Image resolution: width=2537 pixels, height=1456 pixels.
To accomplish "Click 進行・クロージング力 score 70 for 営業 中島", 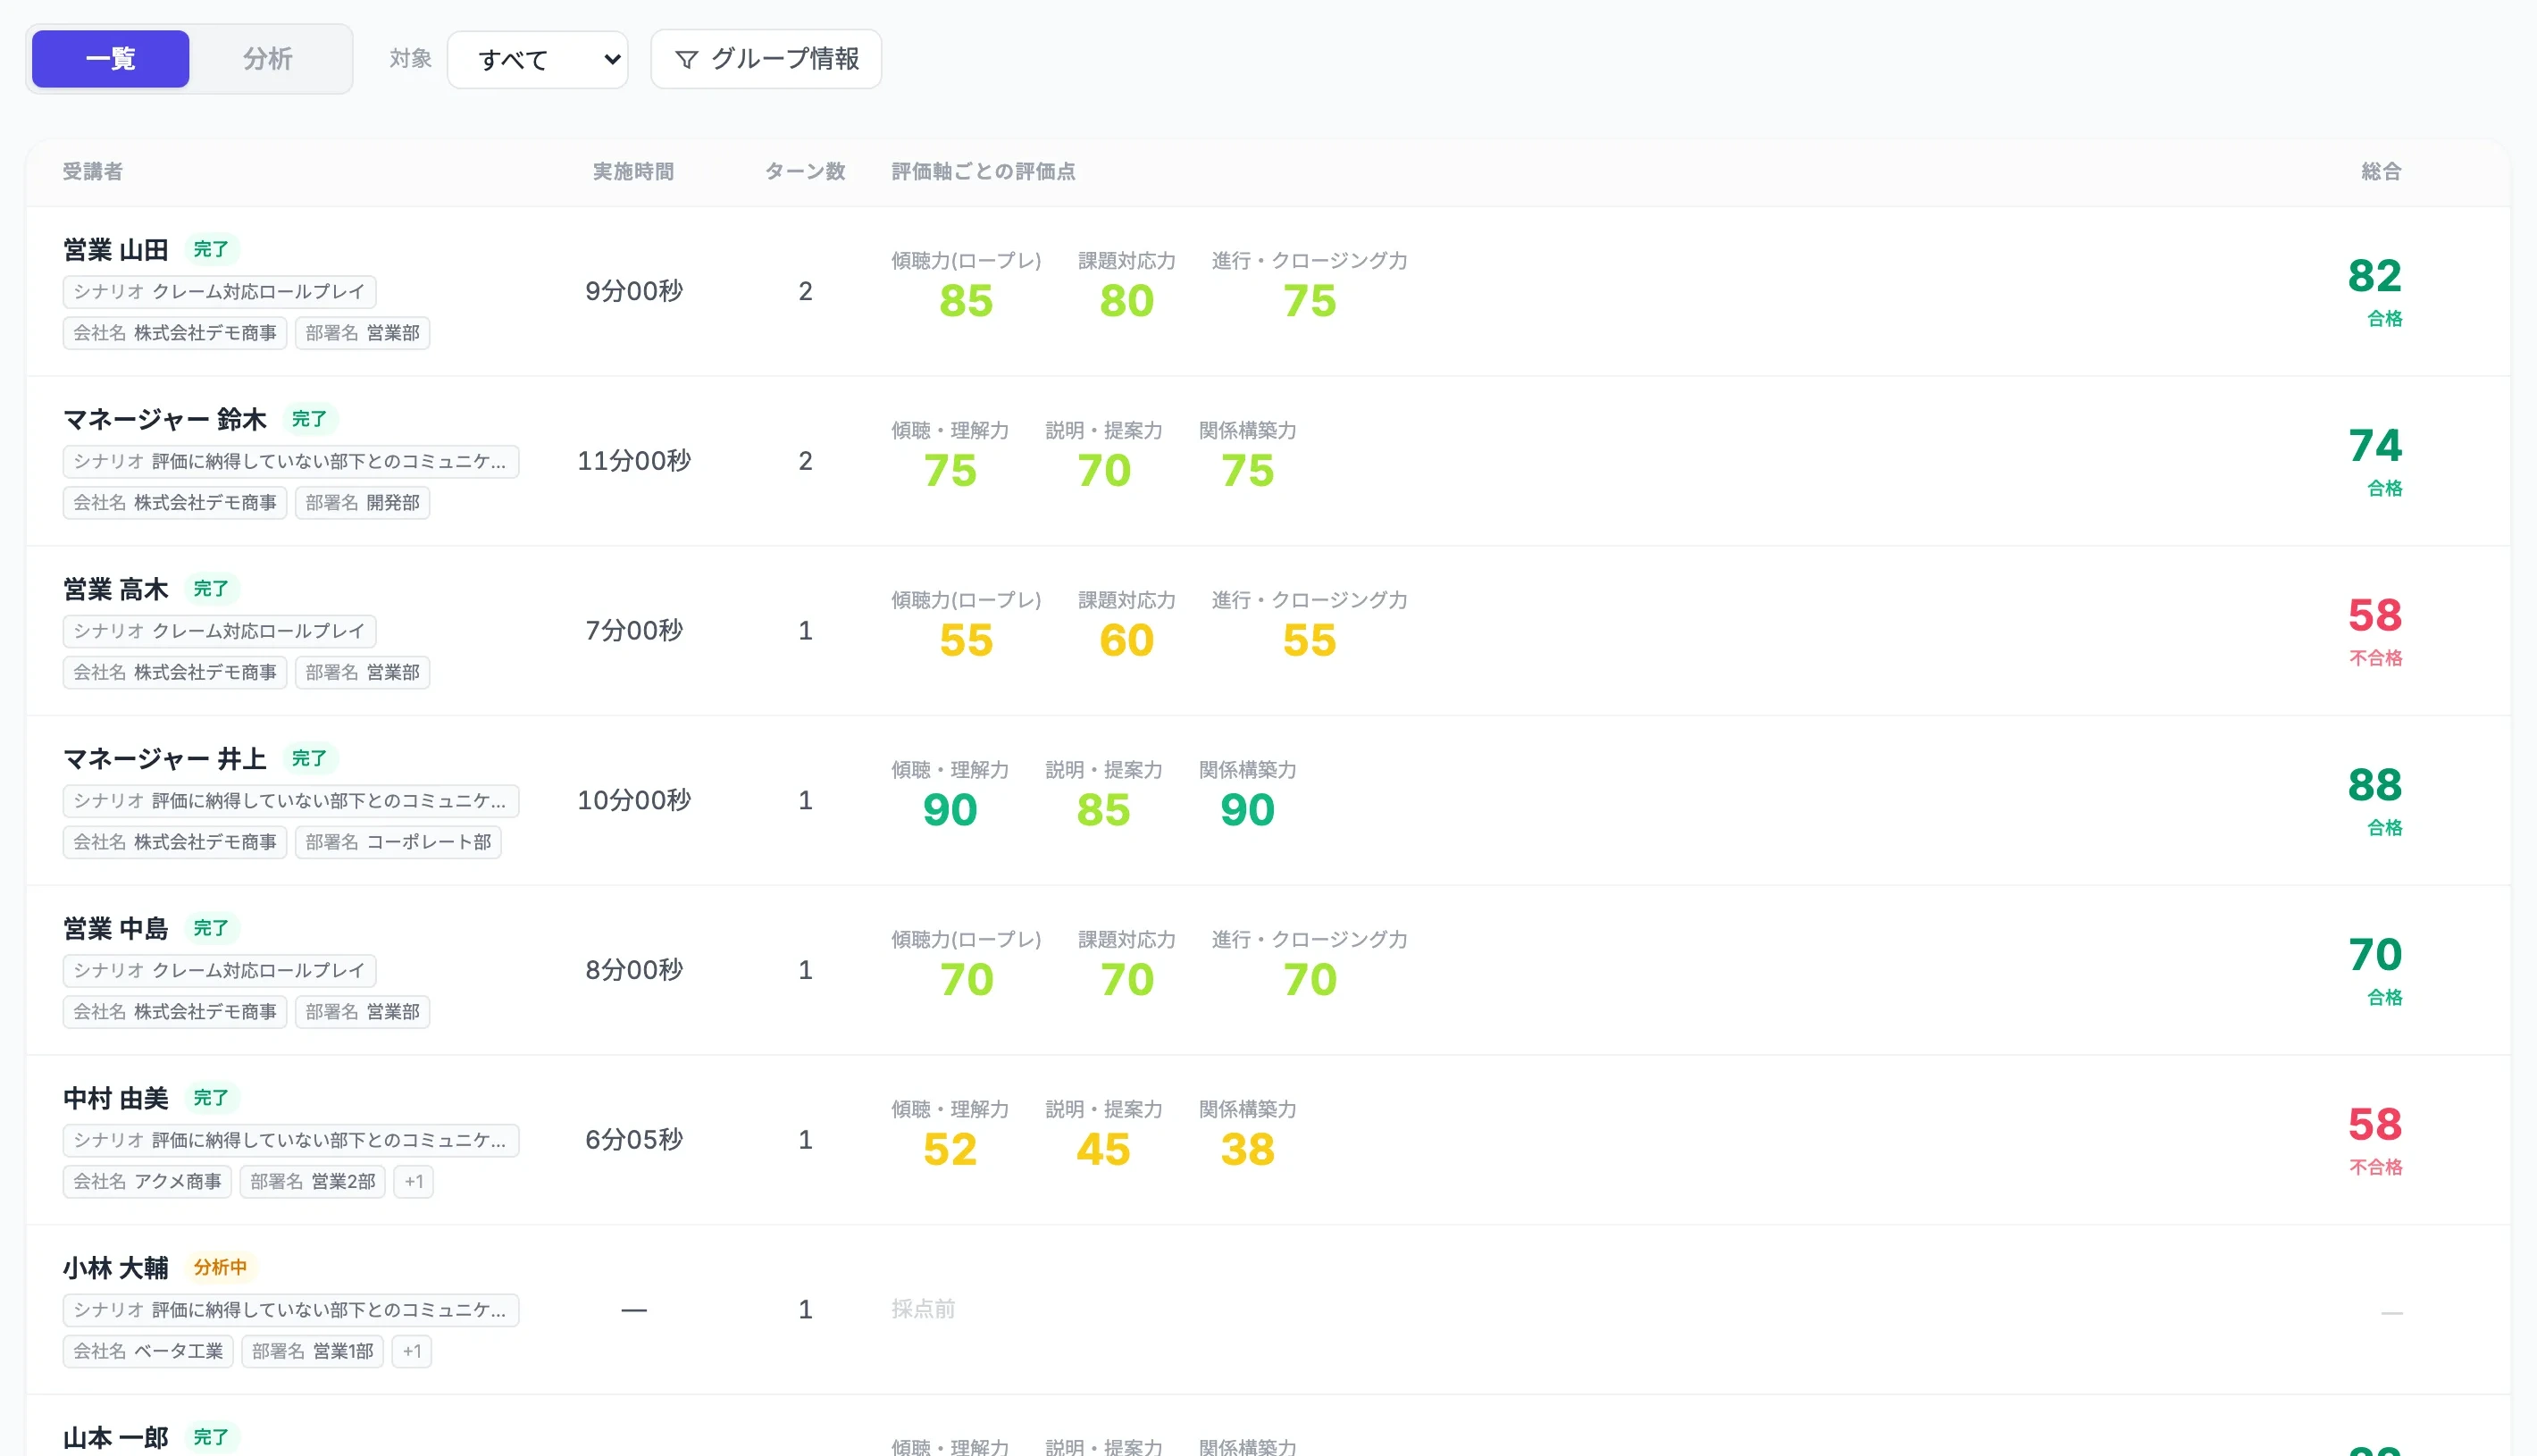I will pyautogui.click(x=1310, y=980).
